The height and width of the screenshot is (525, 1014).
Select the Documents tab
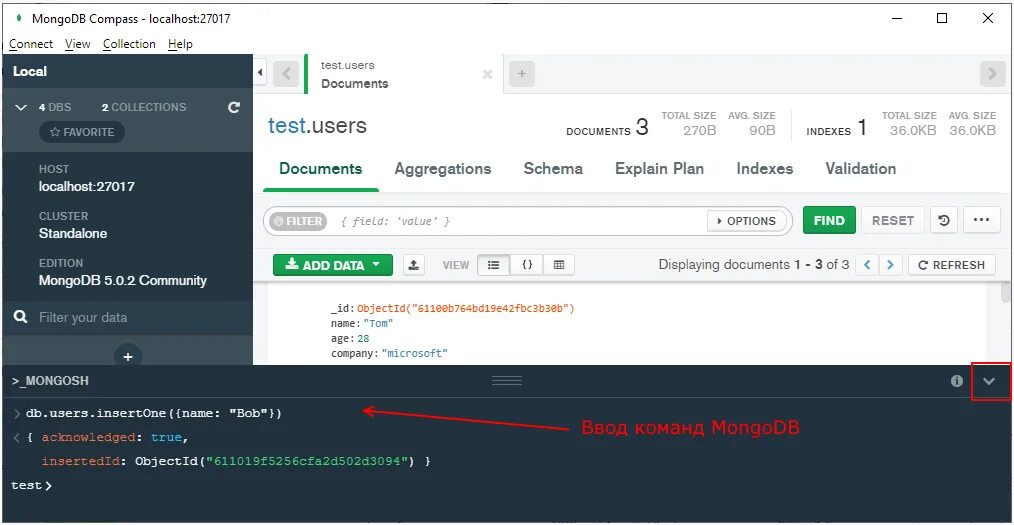tap(321, 169)
